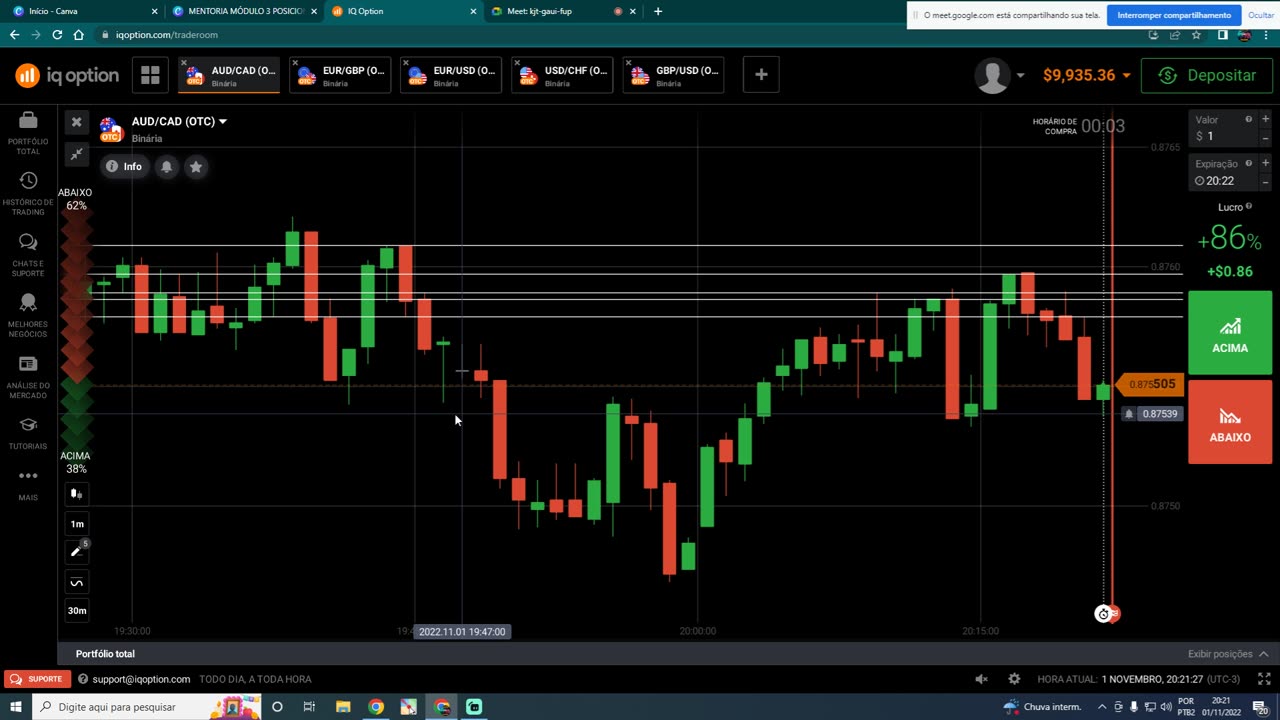Image resolution: width=1280 pixels, height=720 pixels.
Task: Open the Portfólio Total sidebar item
Action: tap(28, 132)
